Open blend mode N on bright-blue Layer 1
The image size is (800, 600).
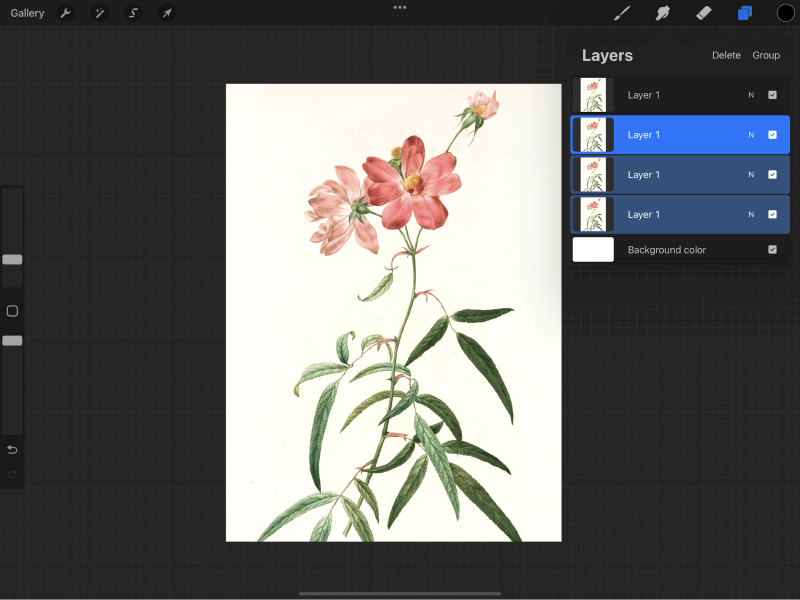tap(751, 135)
